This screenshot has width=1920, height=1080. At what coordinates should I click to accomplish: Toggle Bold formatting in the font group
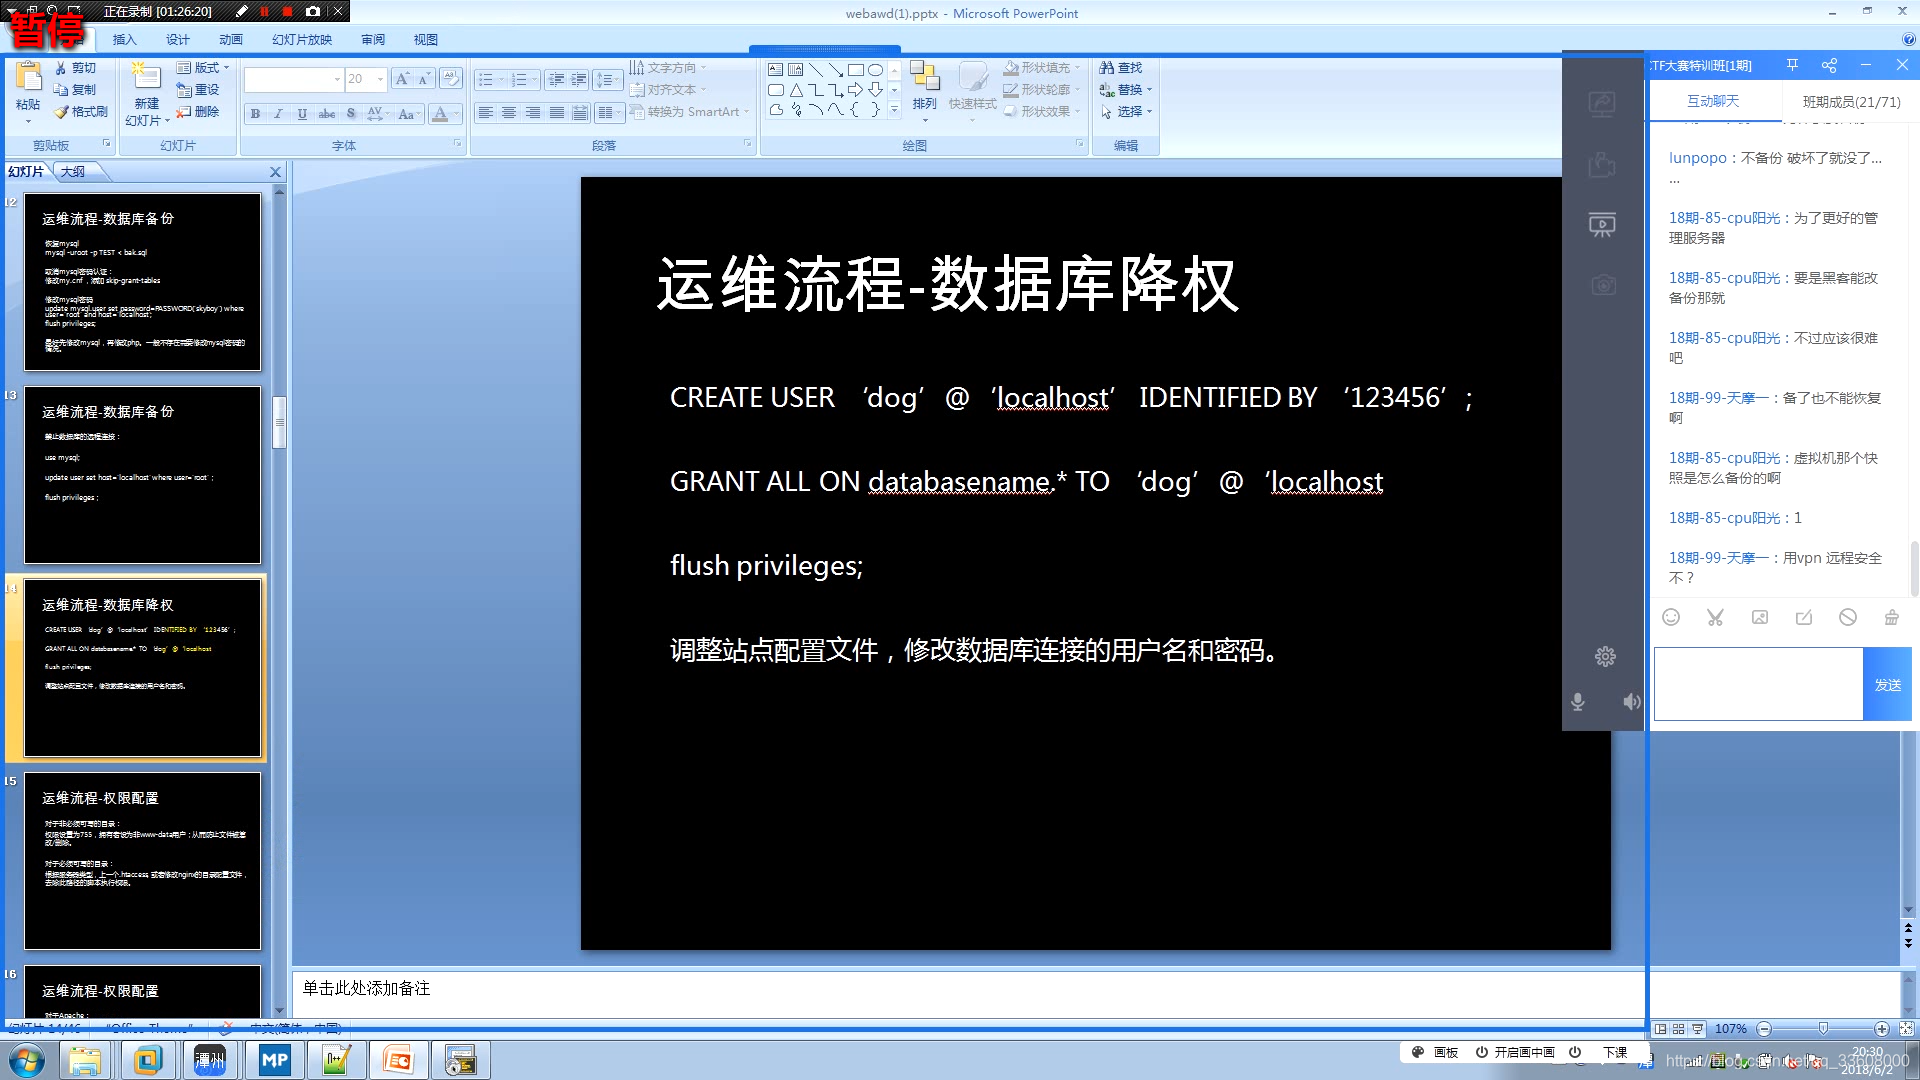(x=255, y=114)
